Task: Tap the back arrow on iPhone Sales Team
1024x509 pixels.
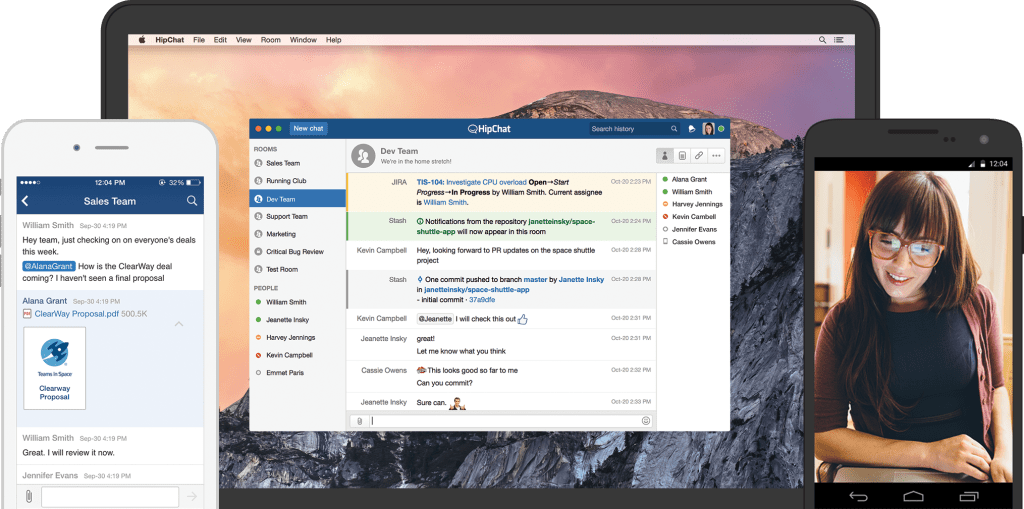Action: point(25,201)
